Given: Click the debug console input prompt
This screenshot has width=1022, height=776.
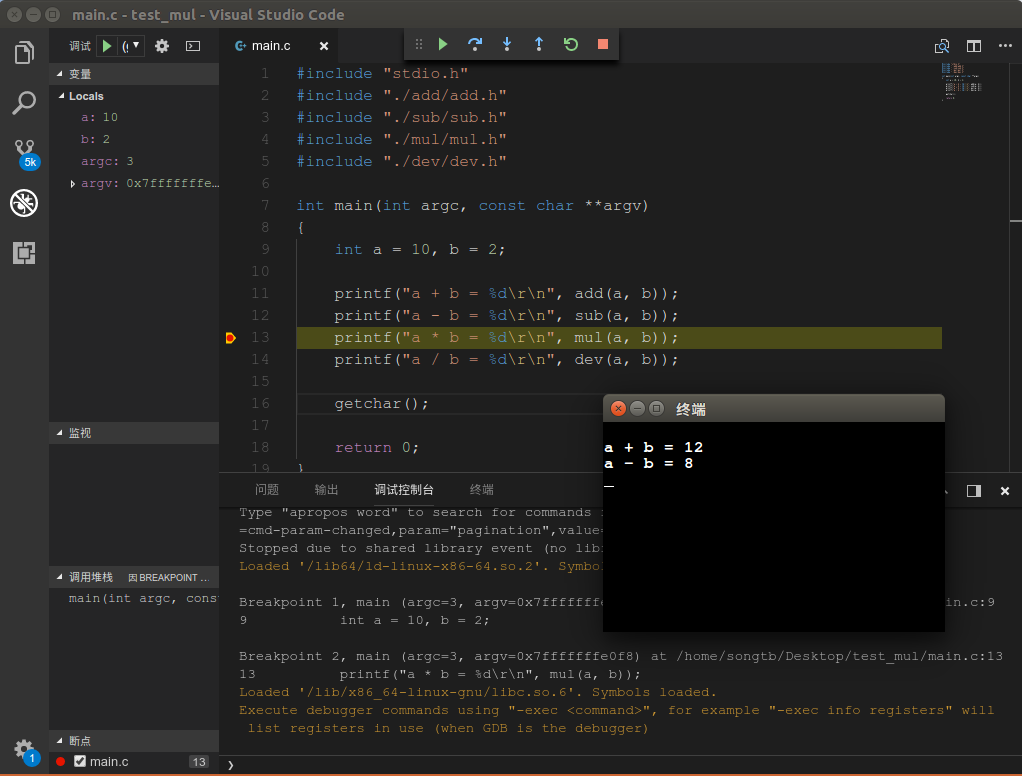Looking at the screenshot, I should point(619,765).
